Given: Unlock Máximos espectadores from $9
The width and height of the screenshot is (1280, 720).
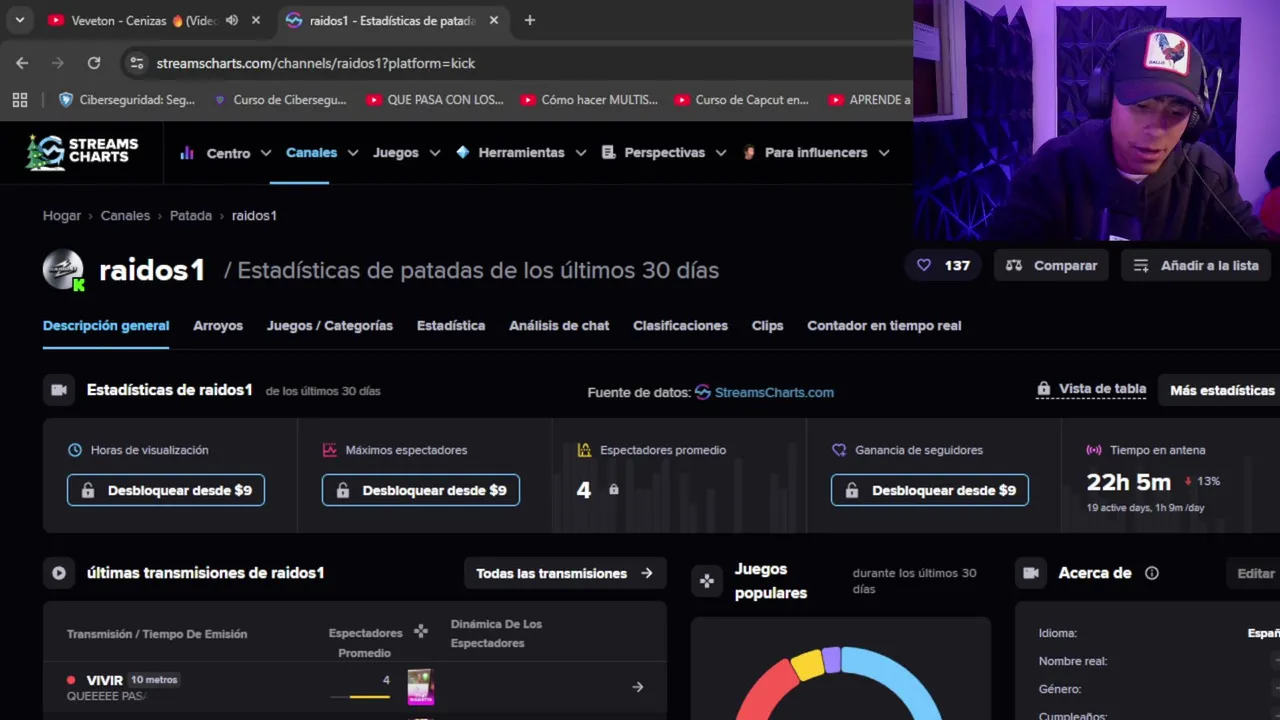Looking at the screenshot, I should point(421,490).
